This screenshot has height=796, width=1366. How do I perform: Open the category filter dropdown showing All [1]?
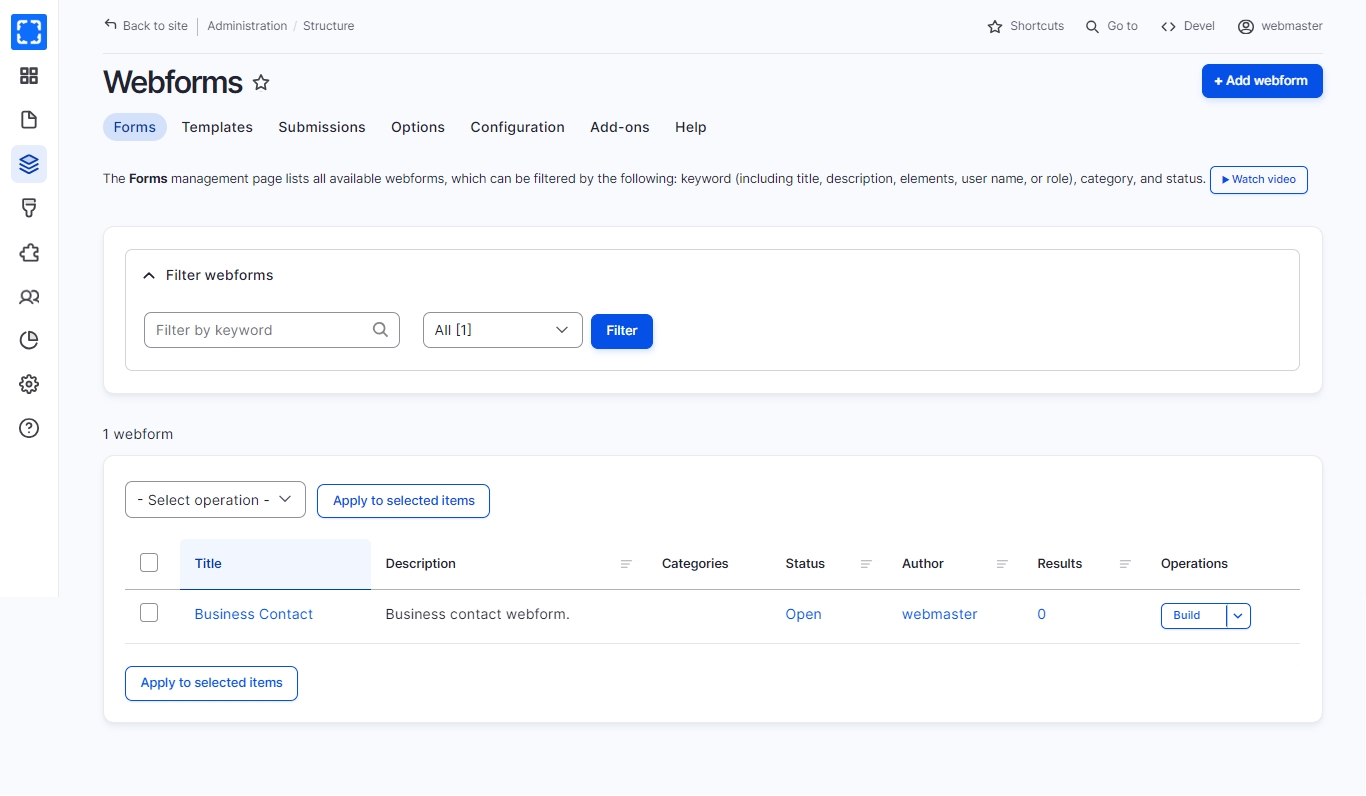(502, 330)
